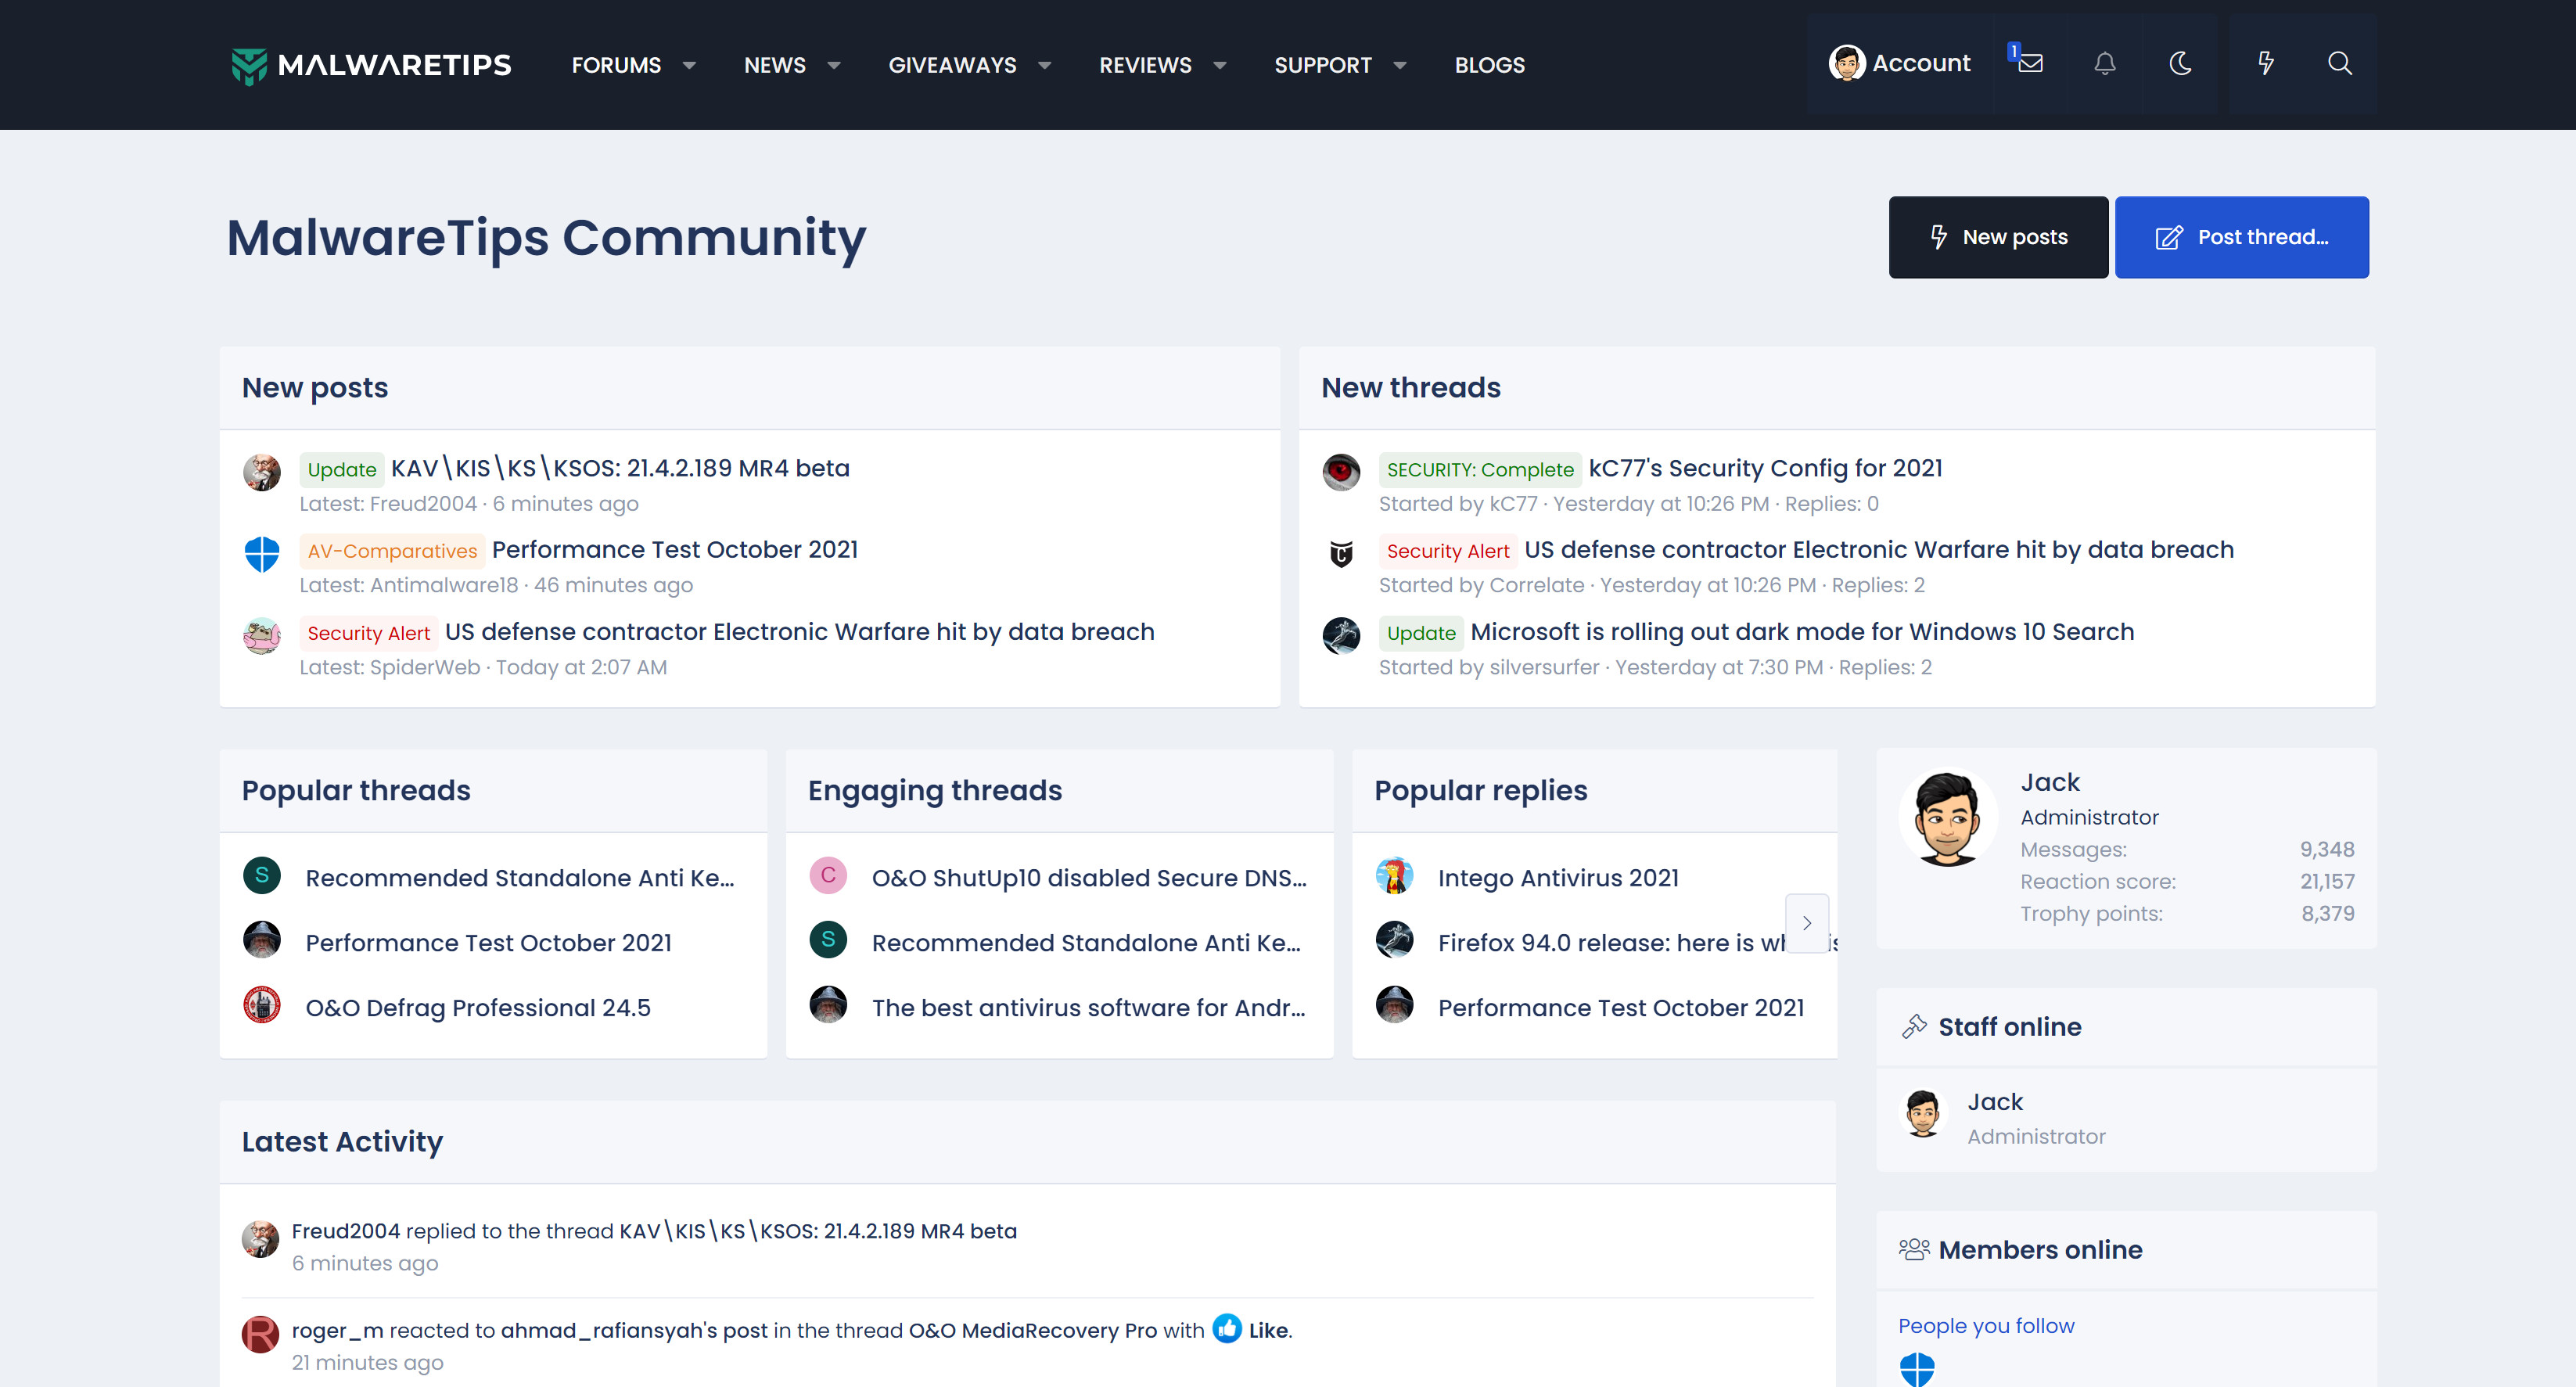Viewport: 2576px width, 1387px height.
Task: Click the Post thread button
Action: click(2241, 237)
